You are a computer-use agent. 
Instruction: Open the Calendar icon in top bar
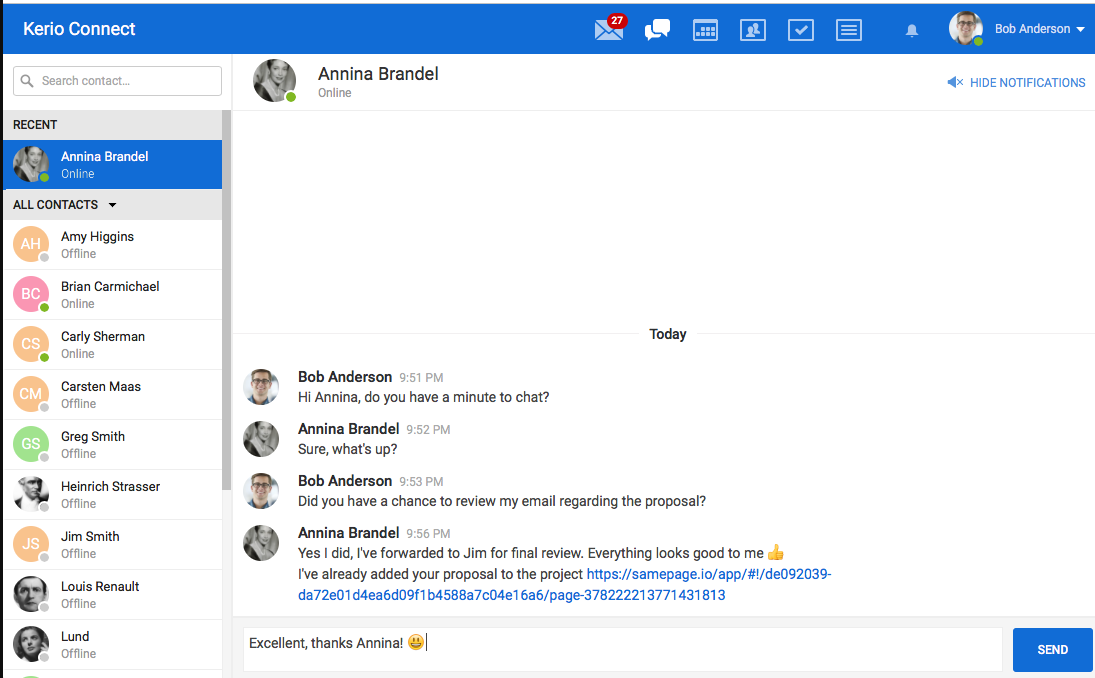[x=705, y=30]
